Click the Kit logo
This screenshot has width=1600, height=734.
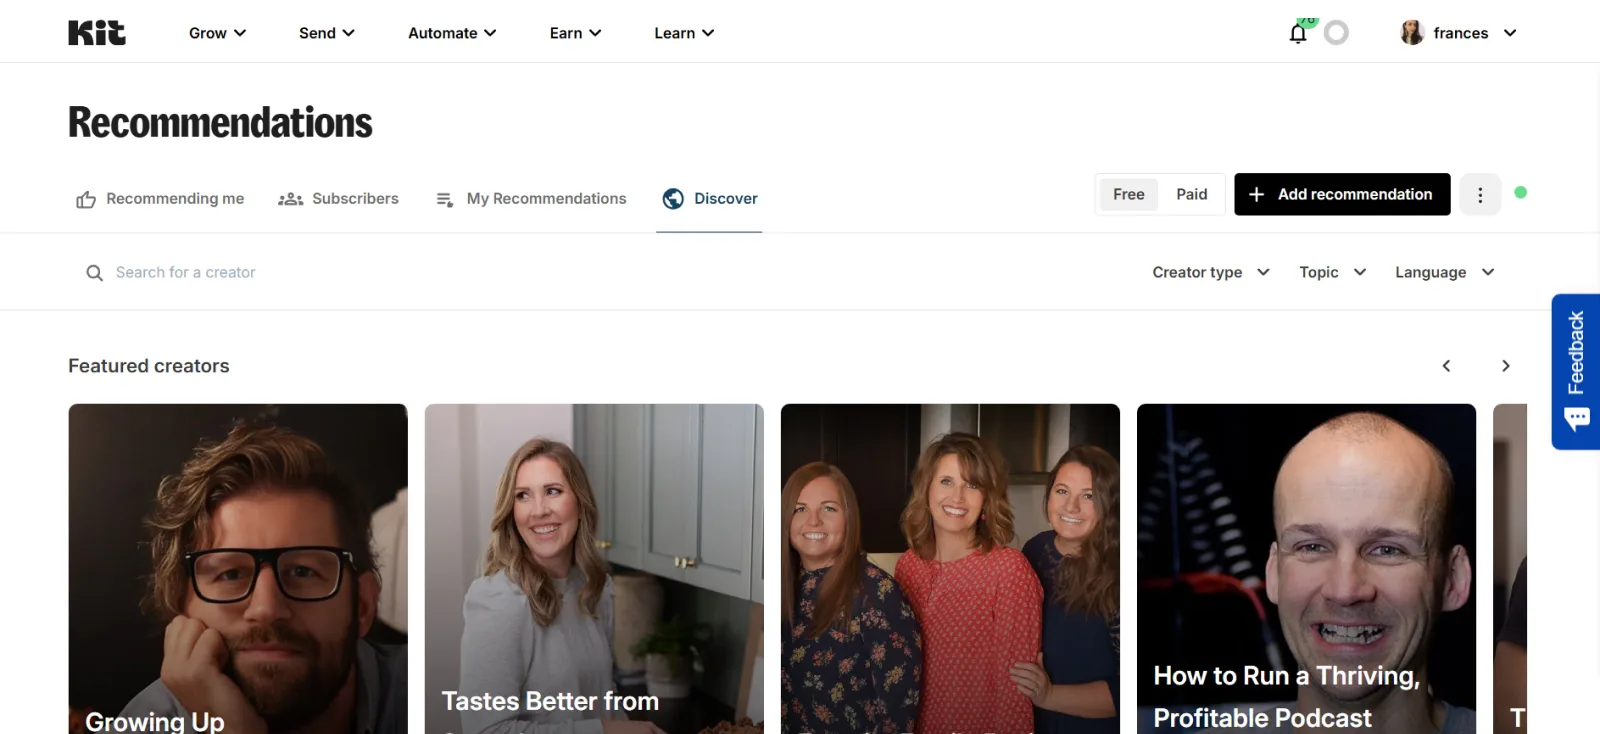click(97, 33)
